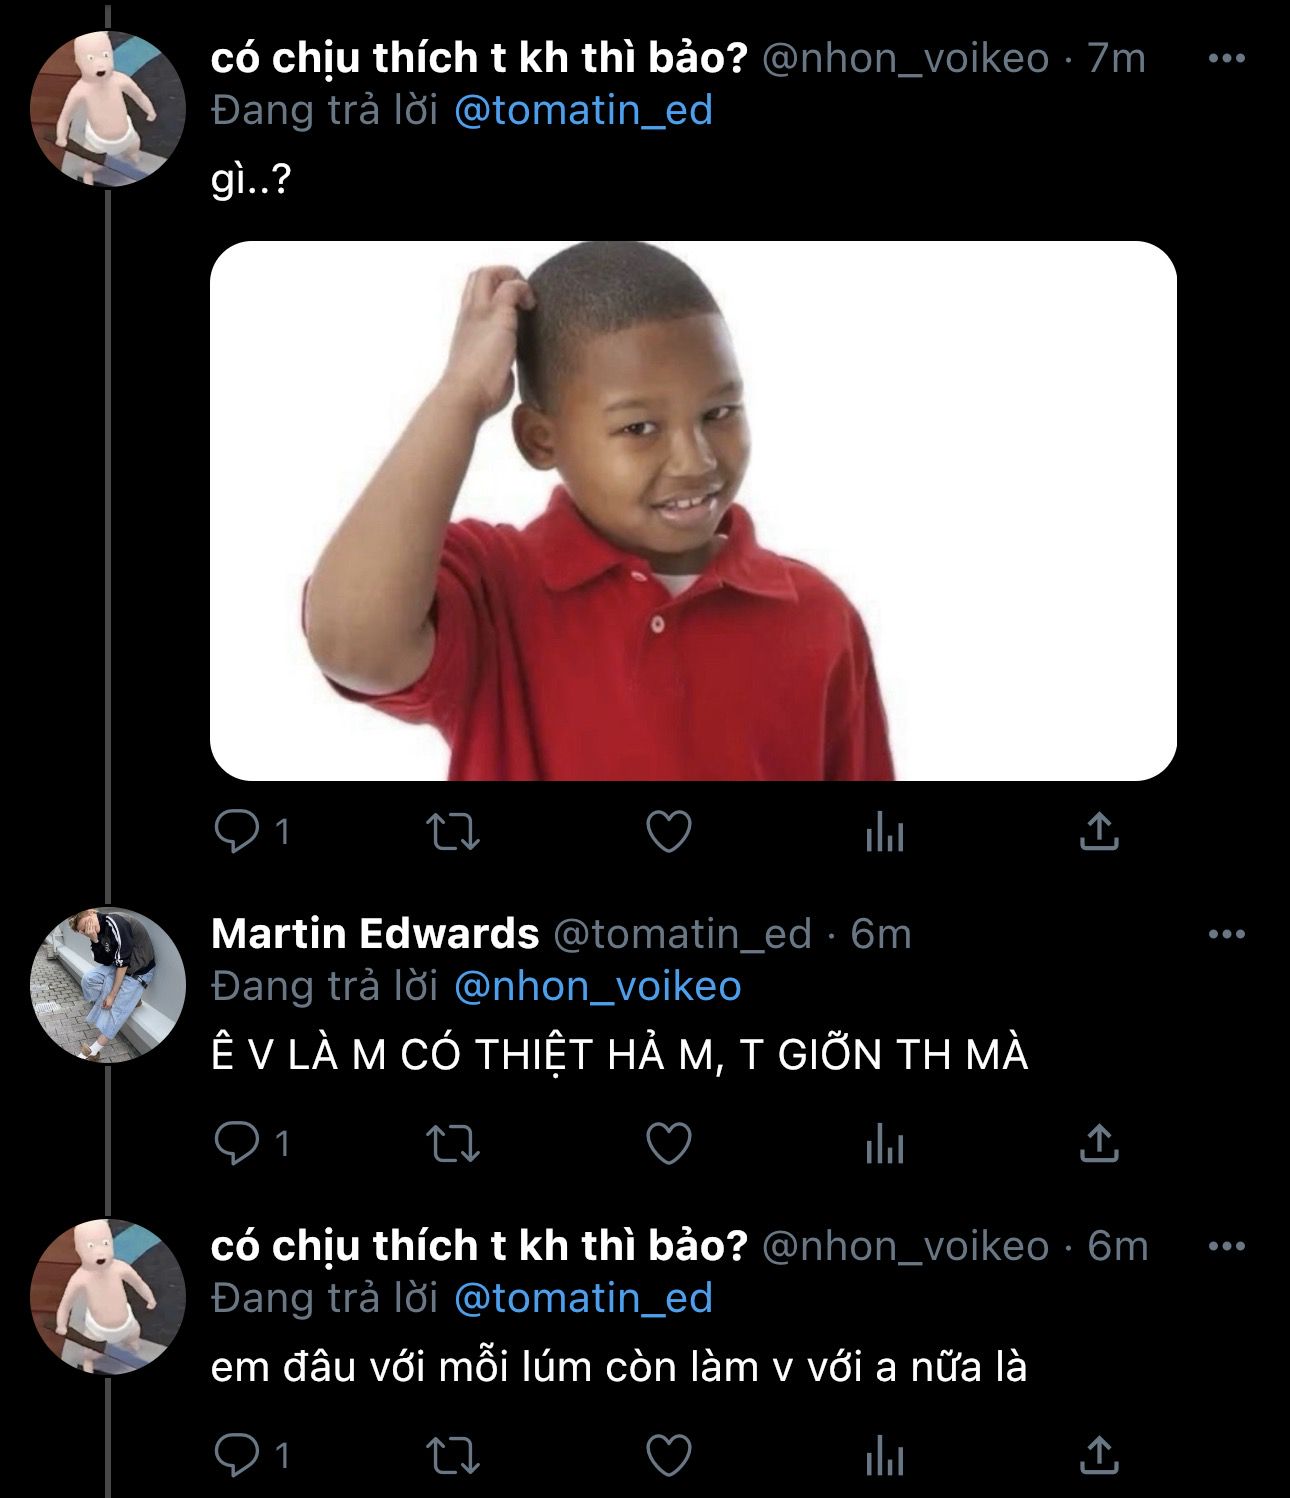
Task: Open Martin Edwards' profile picture
Action: tap(108, 985)
